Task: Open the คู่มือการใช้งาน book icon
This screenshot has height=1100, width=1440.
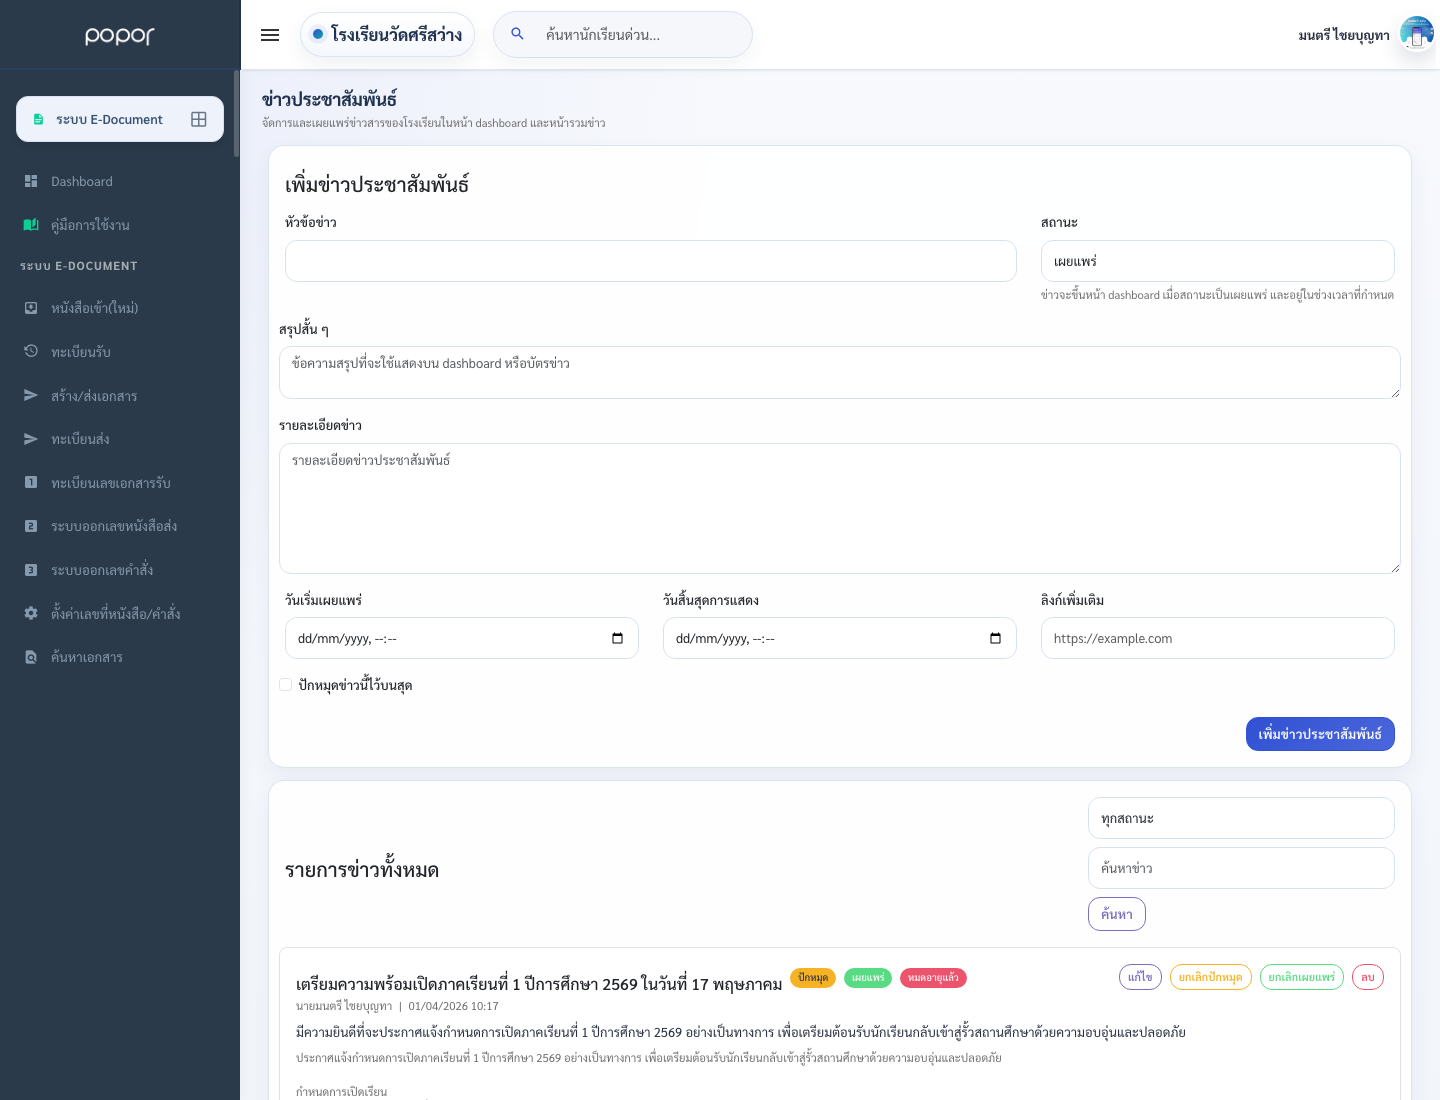Action: [31, 225]
